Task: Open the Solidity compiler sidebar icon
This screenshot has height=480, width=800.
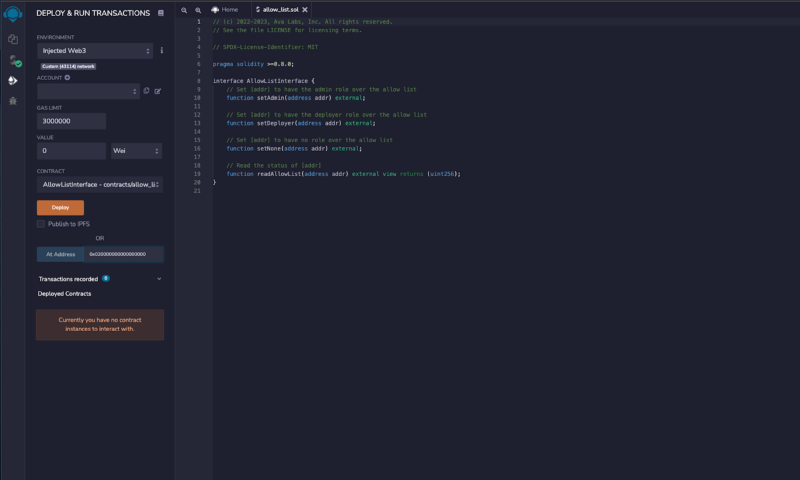Action: coord(14,60)
